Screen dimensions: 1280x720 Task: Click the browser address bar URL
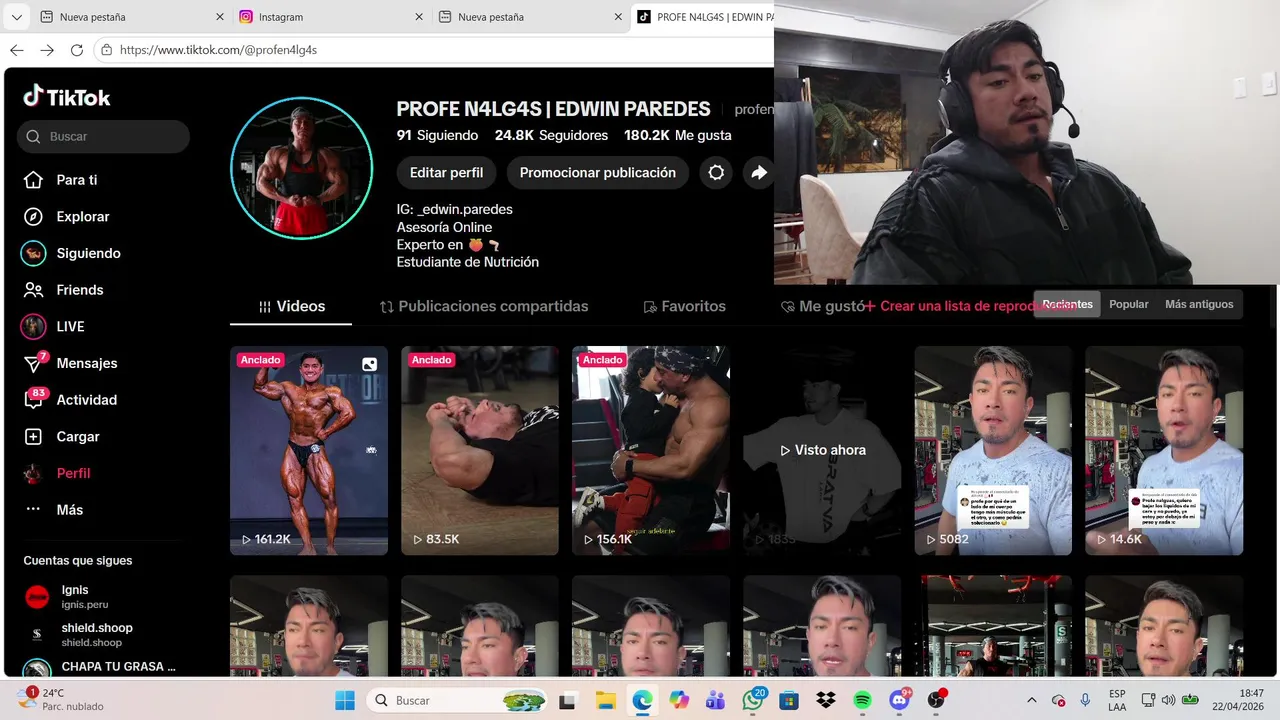coord(218,50)
